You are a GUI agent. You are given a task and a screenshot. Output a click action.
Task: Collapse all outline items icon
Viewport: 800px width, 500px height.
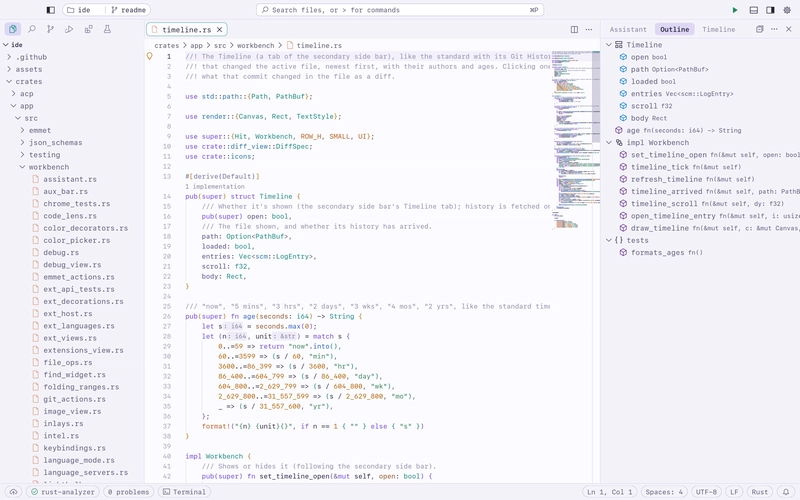pos(760,29)
